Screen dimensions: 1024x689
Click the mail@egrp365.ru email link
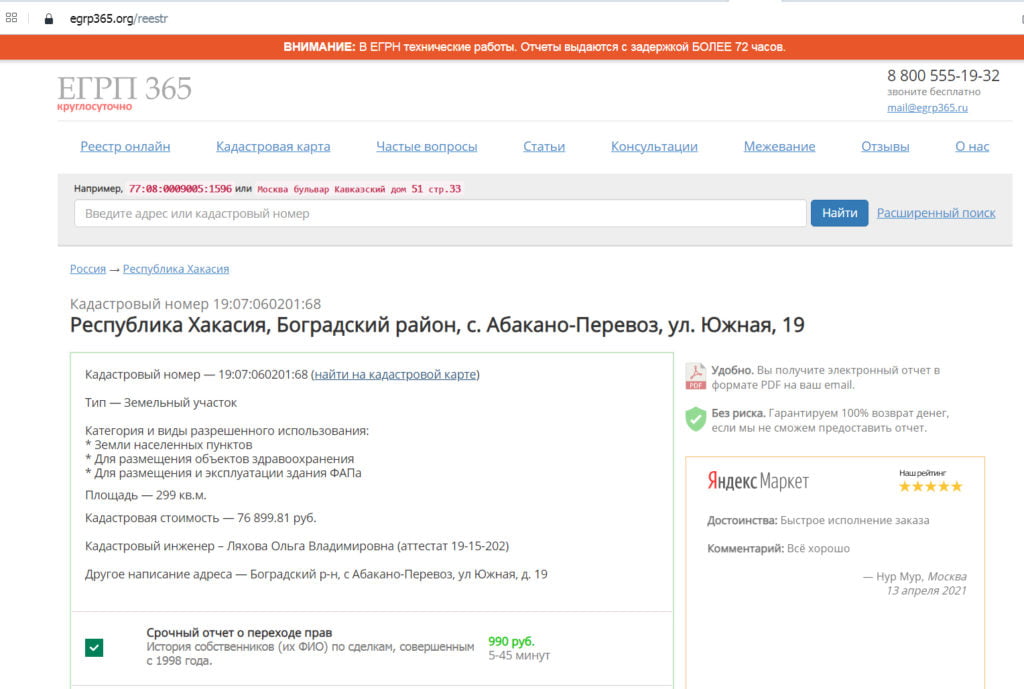(x=927, y=108)
